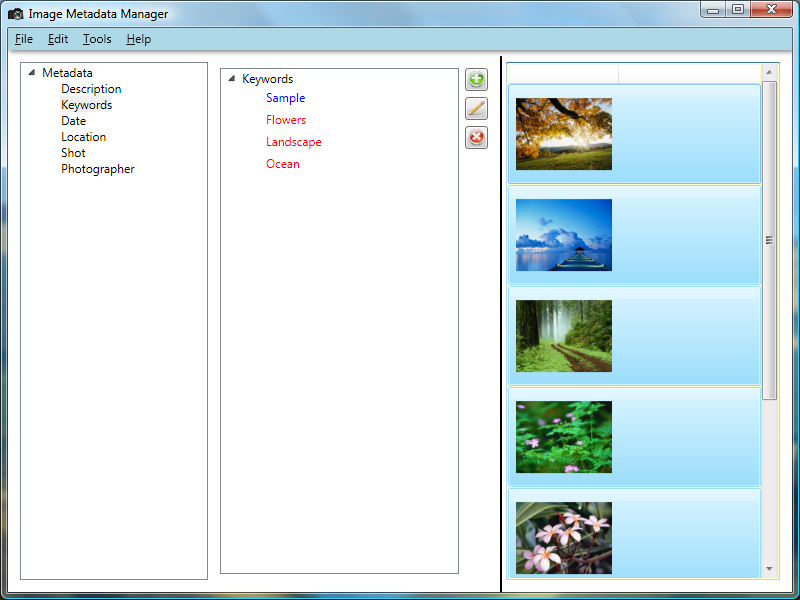Screen dimensions: 800x600
Task: Select the autumn tree sunset thumbnail
Action: point(564,134)
